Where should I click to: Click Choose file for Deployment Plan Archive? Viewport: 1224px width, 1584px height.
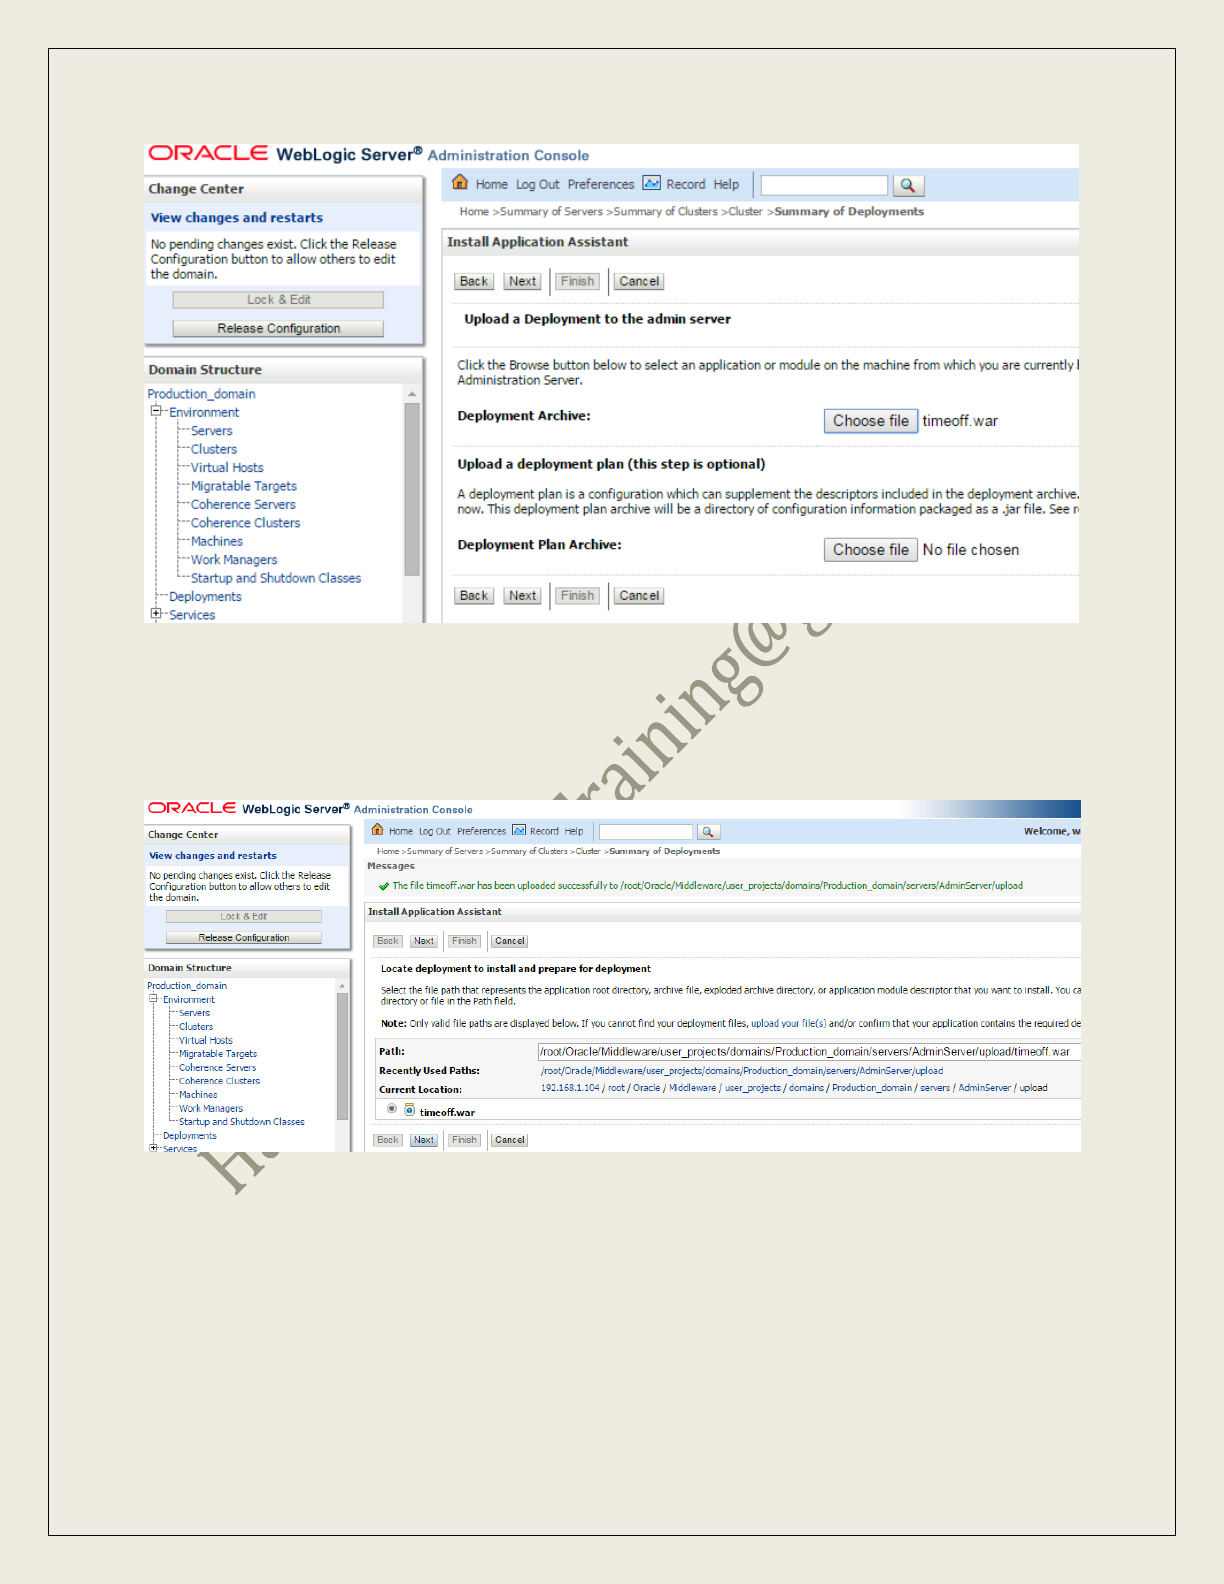coord(871,550)
